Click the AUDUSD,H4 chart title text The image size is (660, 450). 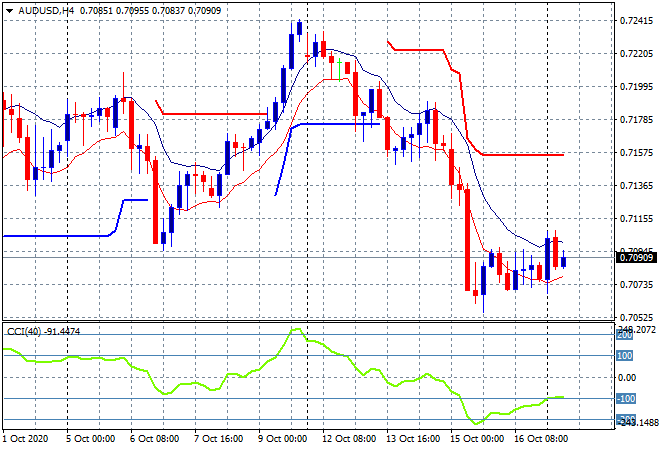pos(46,11)
